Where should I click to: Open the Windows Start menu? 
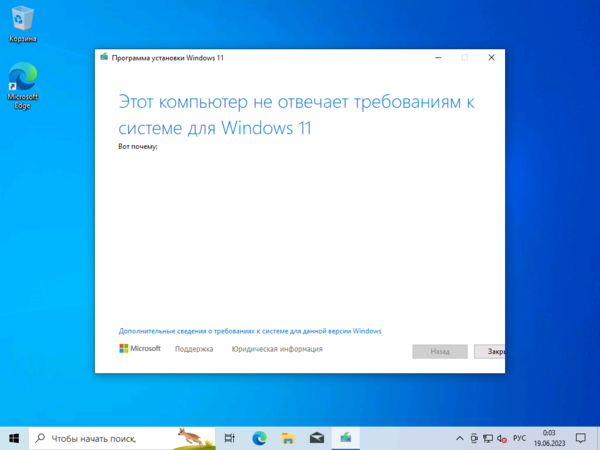pyautogui.click(x=14, y=438)
